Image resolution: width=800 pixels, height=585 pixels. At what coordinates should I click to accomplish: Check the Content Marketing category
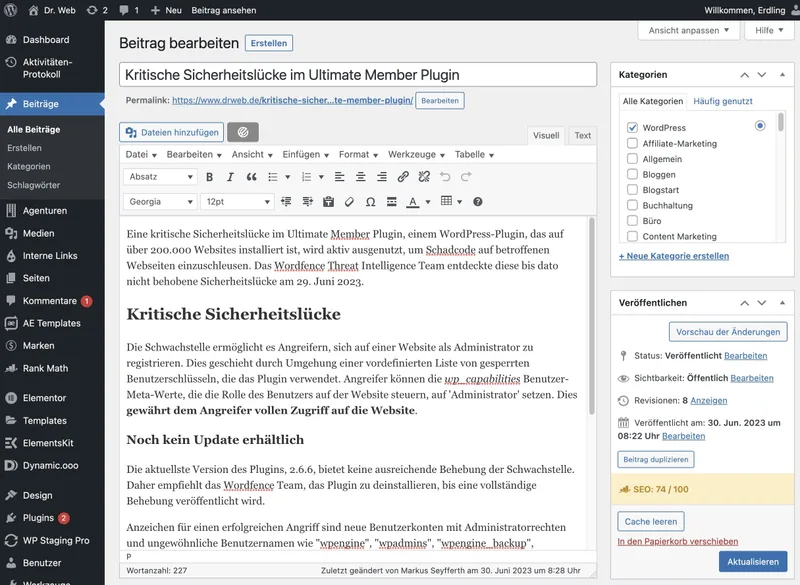pos(632,236)
